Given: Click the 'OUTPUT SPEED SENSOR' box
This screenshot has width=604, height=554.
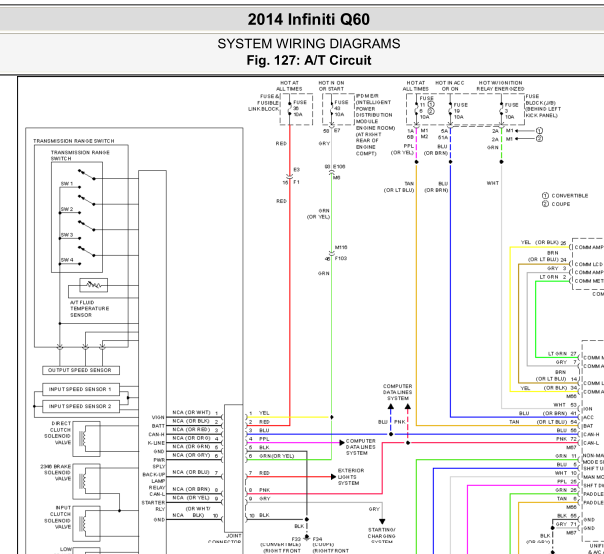Looking at the screenshot, I should click(x=81, y=370).
